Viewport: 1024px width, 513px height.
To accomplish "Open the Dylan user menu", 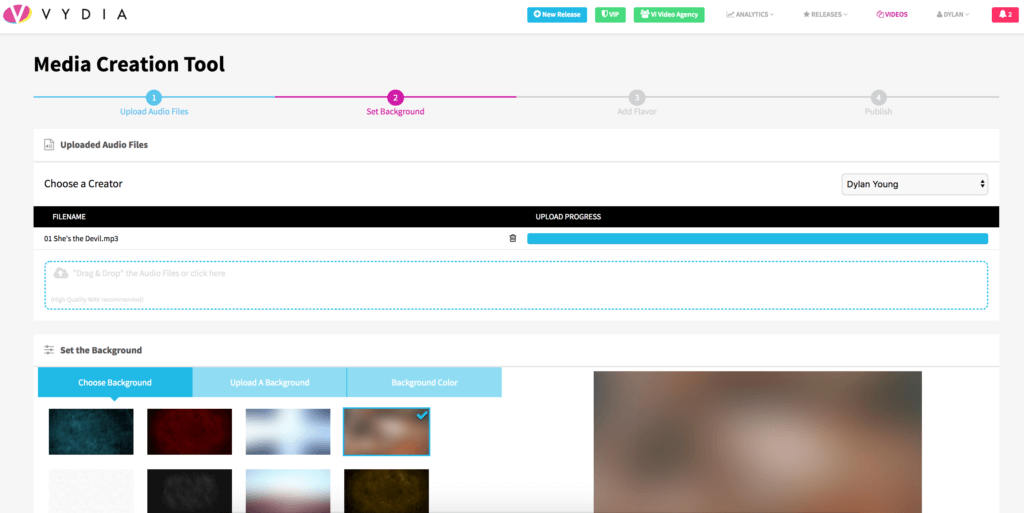I will coord(953,14).
